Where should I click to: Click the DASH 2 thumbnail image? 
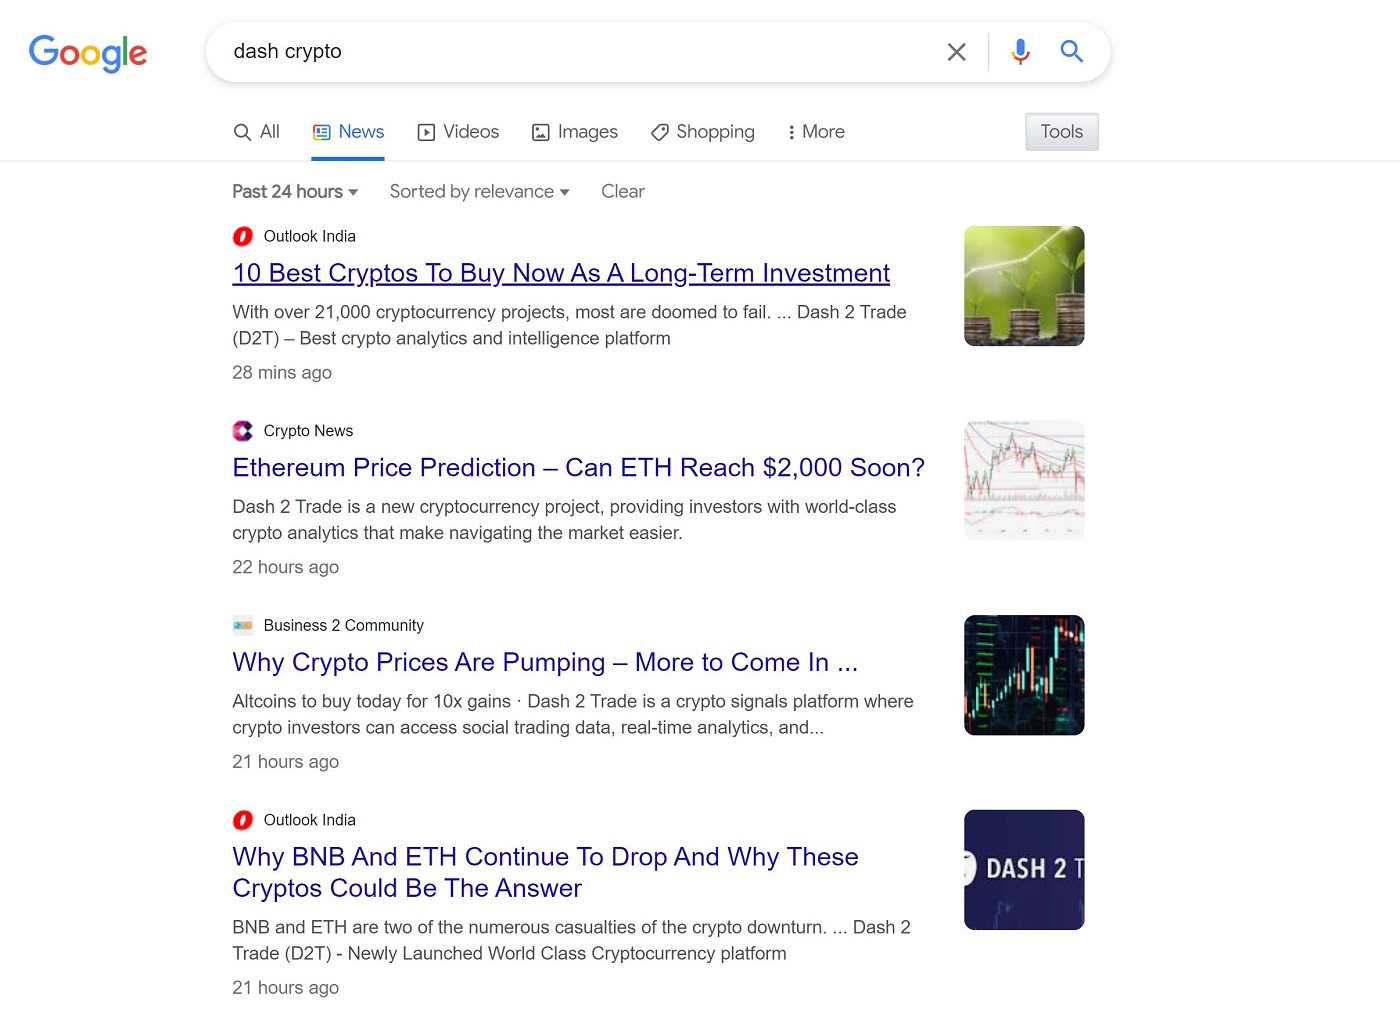pyautogui.click(x=1024, y=870)
